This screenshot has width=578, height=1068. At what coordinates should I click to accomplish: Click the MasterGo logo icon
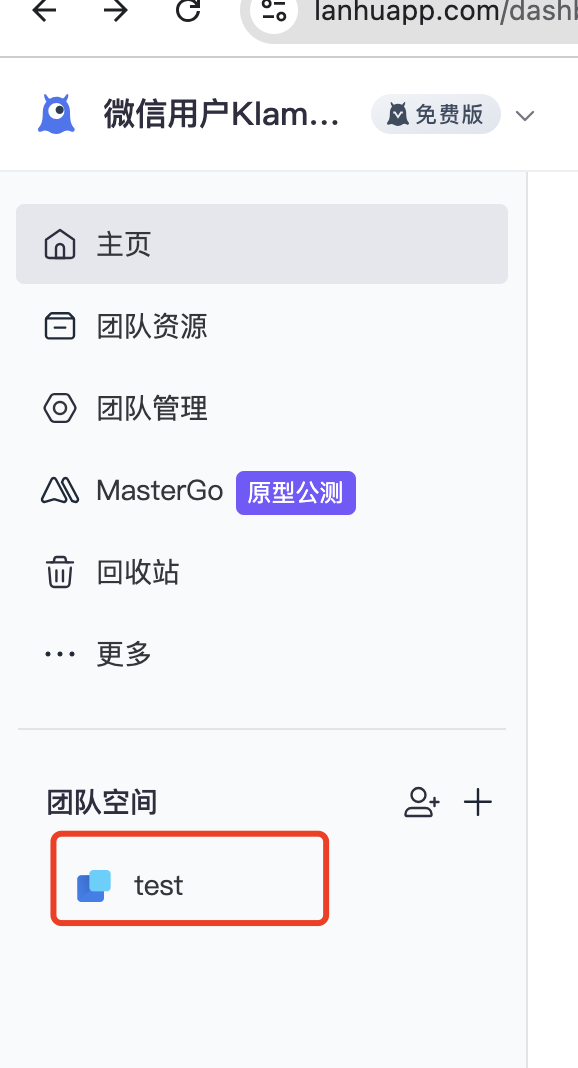(x=60, y=490)
